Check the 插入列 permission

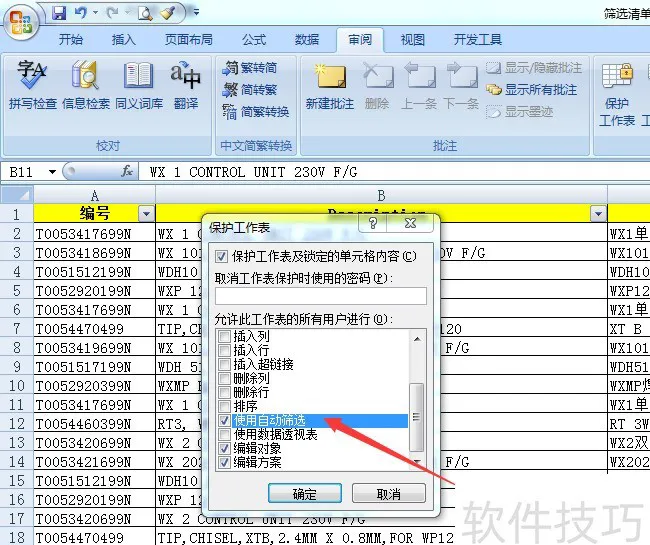tap(224, 336)
